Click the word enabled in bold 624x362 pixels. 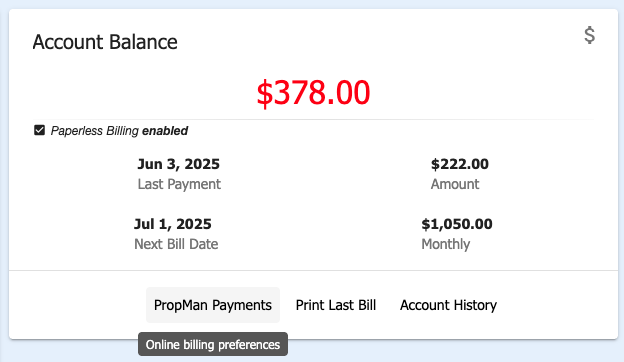(165, 130)
